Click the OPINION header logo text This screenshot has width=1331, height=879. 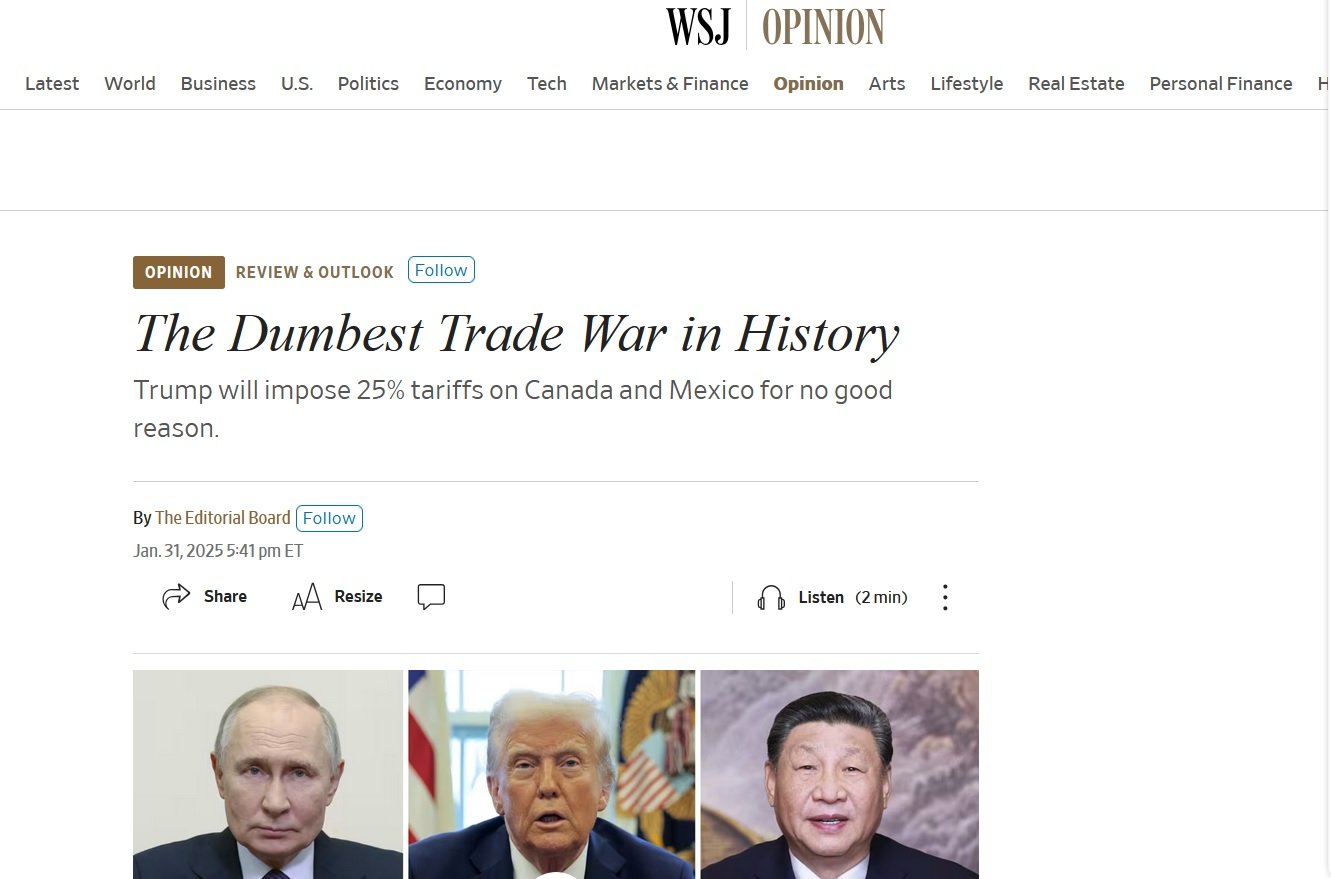823,27
